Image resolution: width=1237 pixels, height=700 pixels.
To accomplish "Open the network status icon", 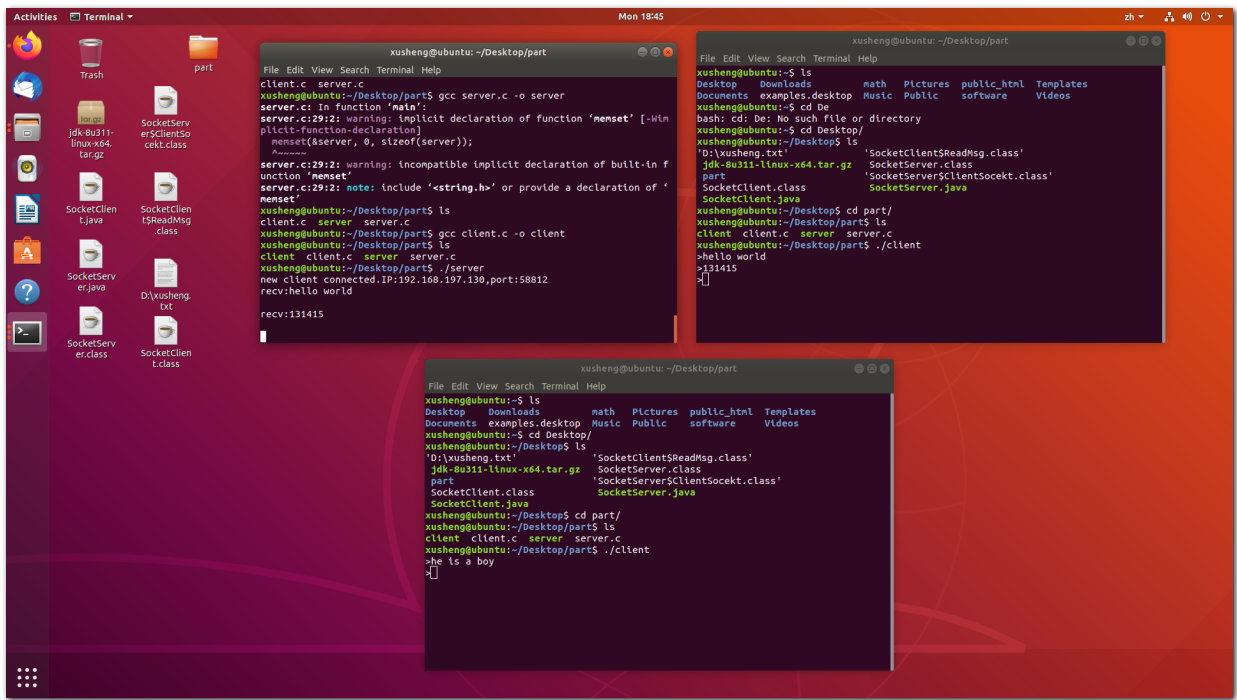I will coord(1168,16).
